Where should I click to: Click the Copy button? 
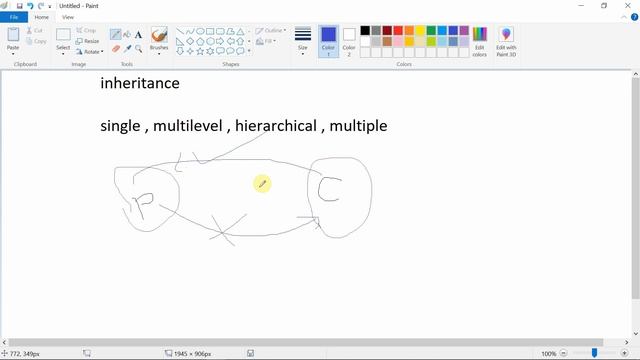point(36,41)
